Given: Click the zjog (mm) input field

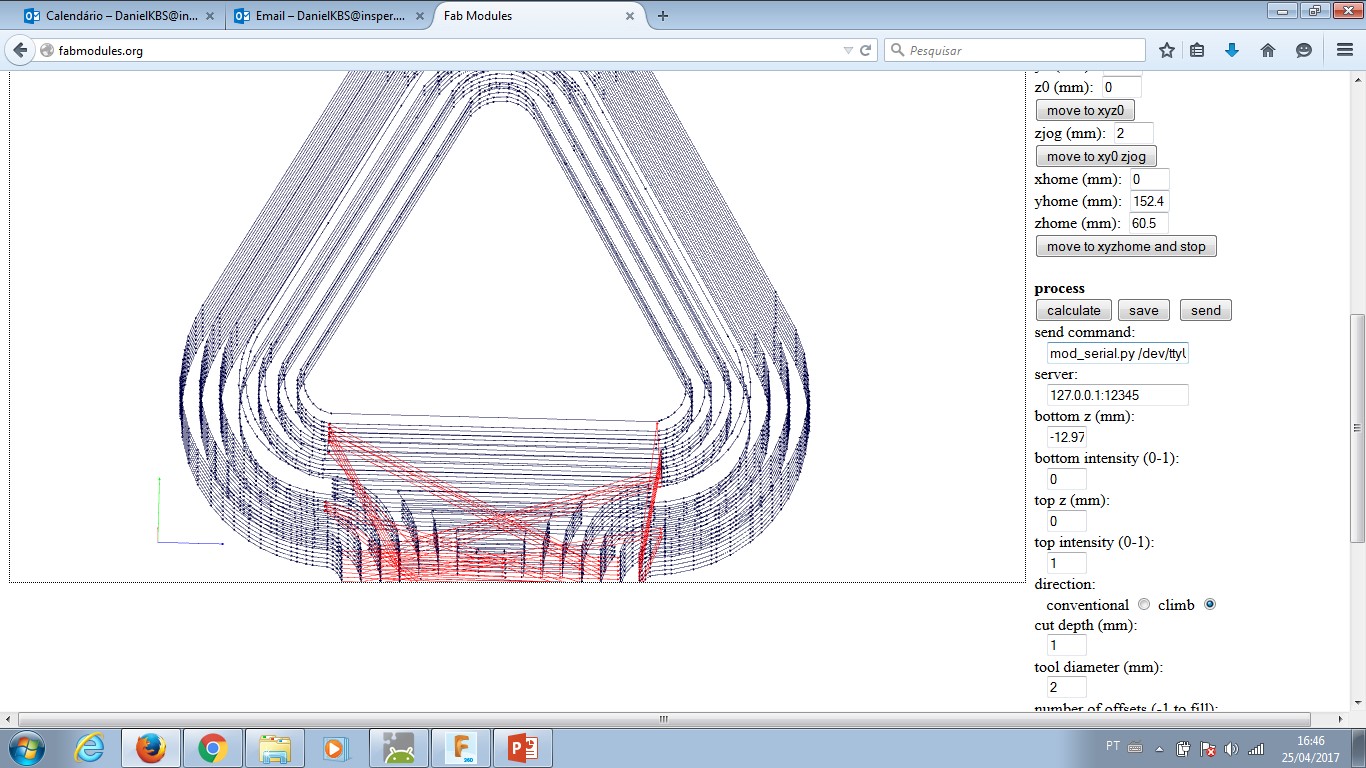Looking at the screenshot, I should pyautogui.click(x=1134, y=133).
